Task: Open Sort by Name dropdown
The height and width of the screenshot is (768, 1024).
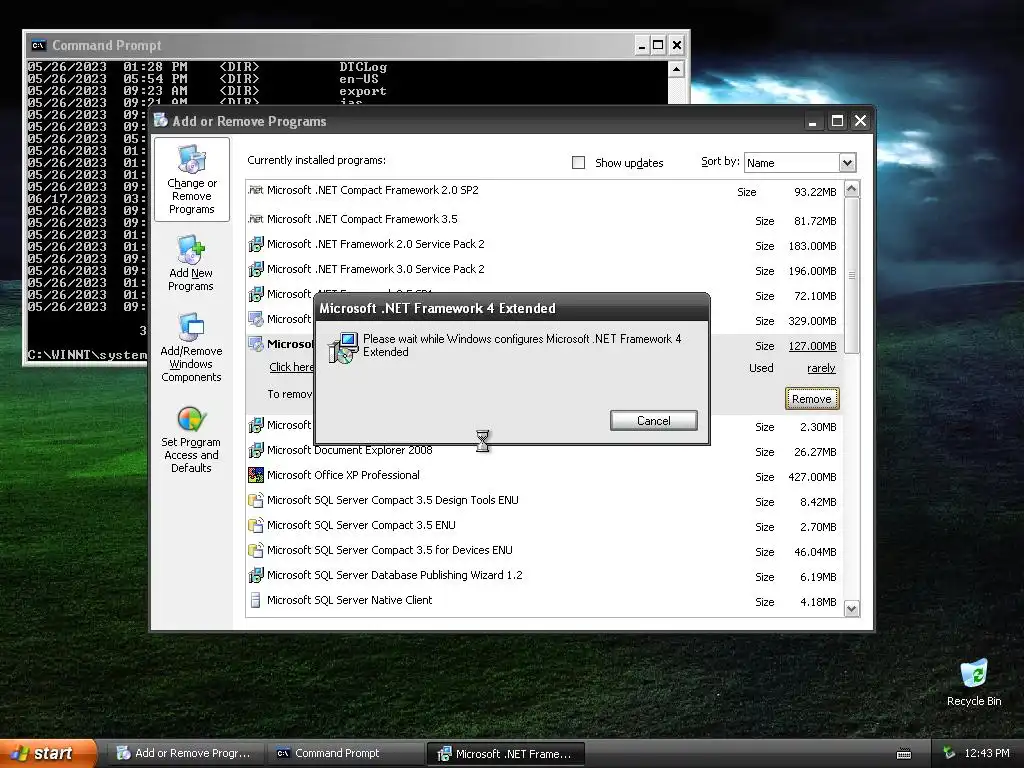Action: [x=847, y=163]
